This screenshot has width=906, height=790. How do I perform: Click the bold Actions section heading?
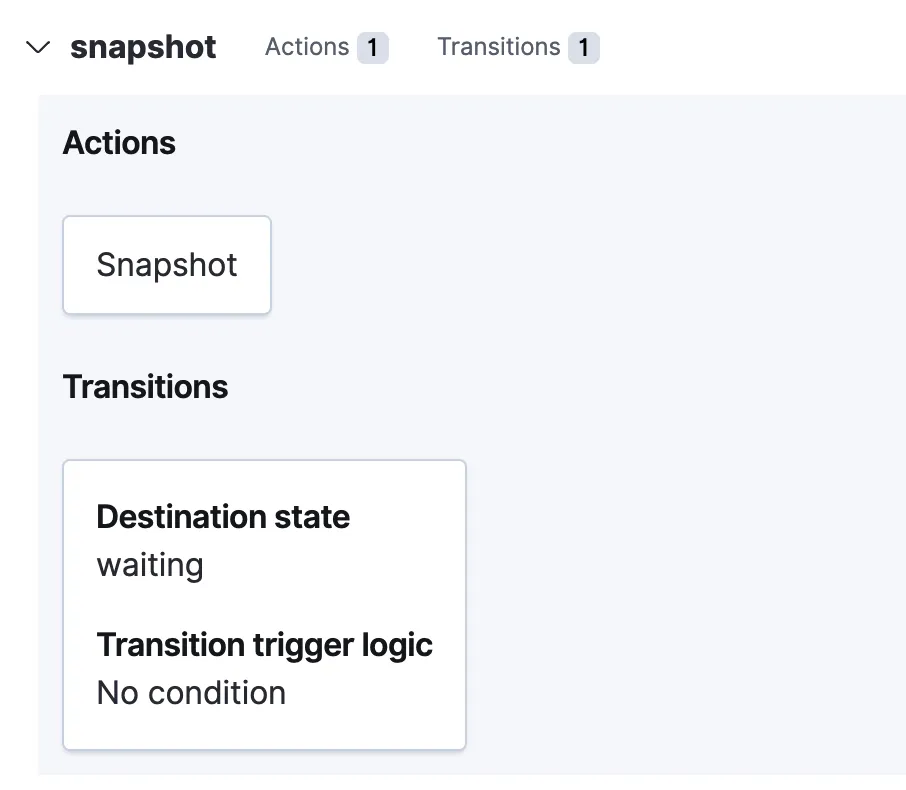point(119,143)
